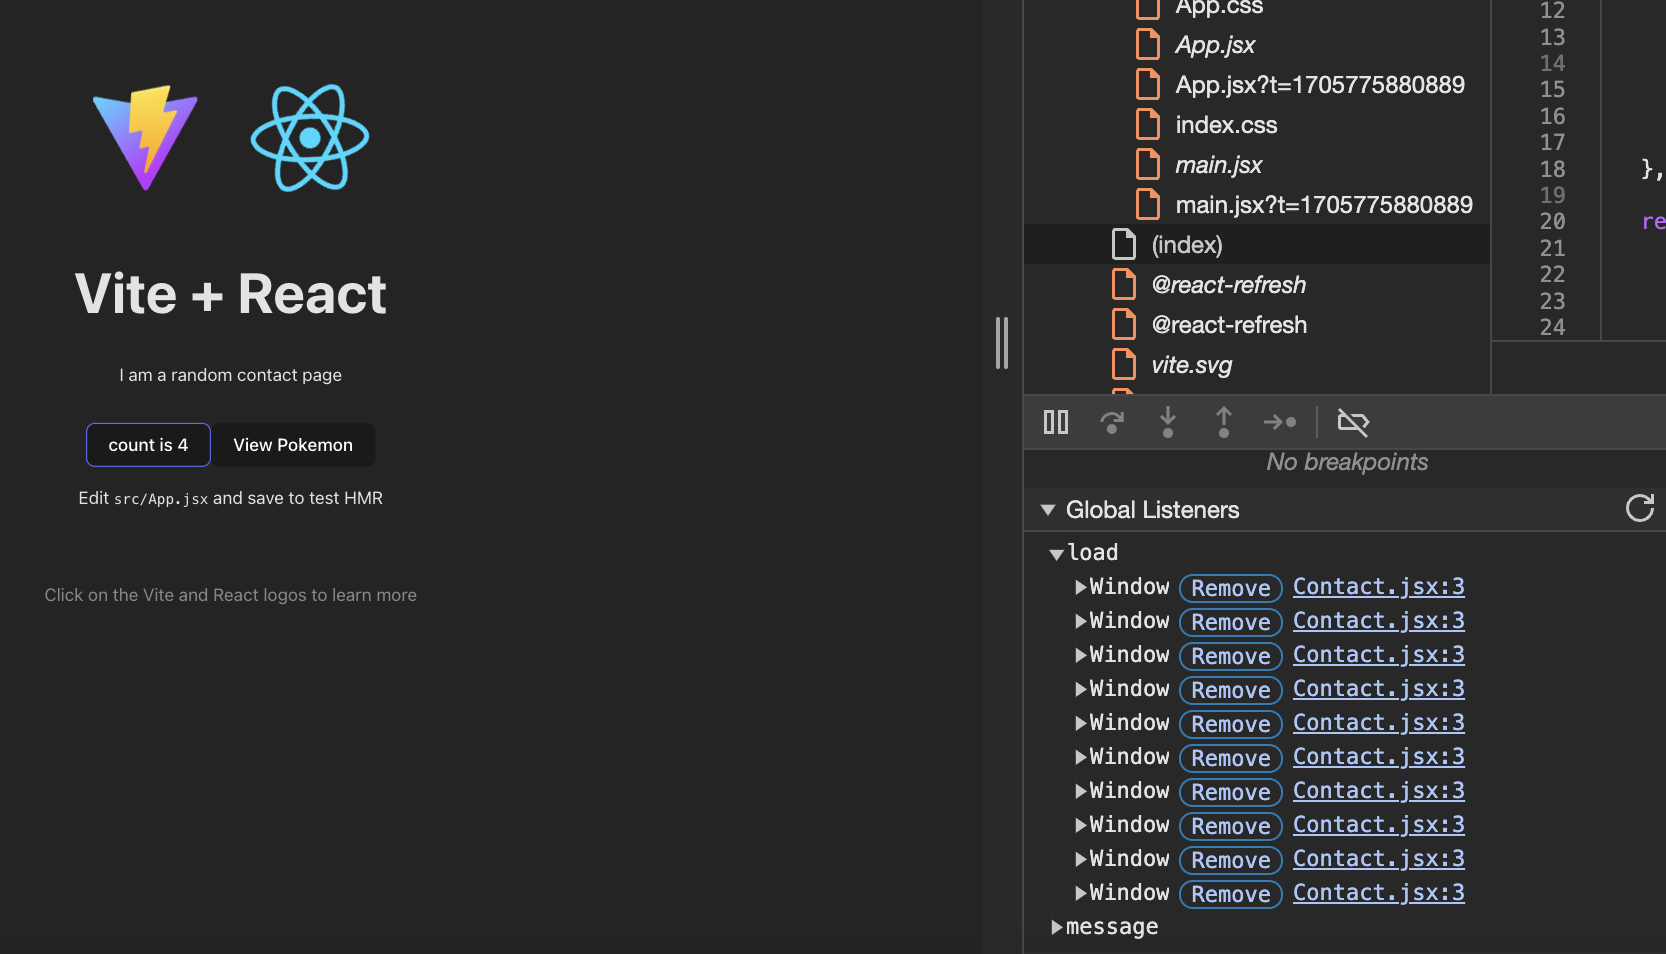Expand the last Window listener under load
1666x954 pixels.
tap(1081, 893)
